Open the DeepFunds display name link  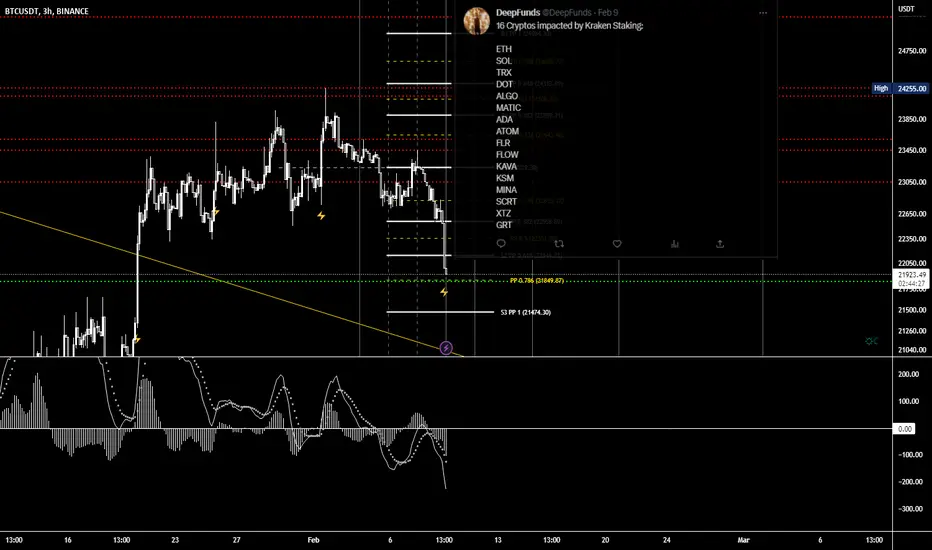(518, 12)
